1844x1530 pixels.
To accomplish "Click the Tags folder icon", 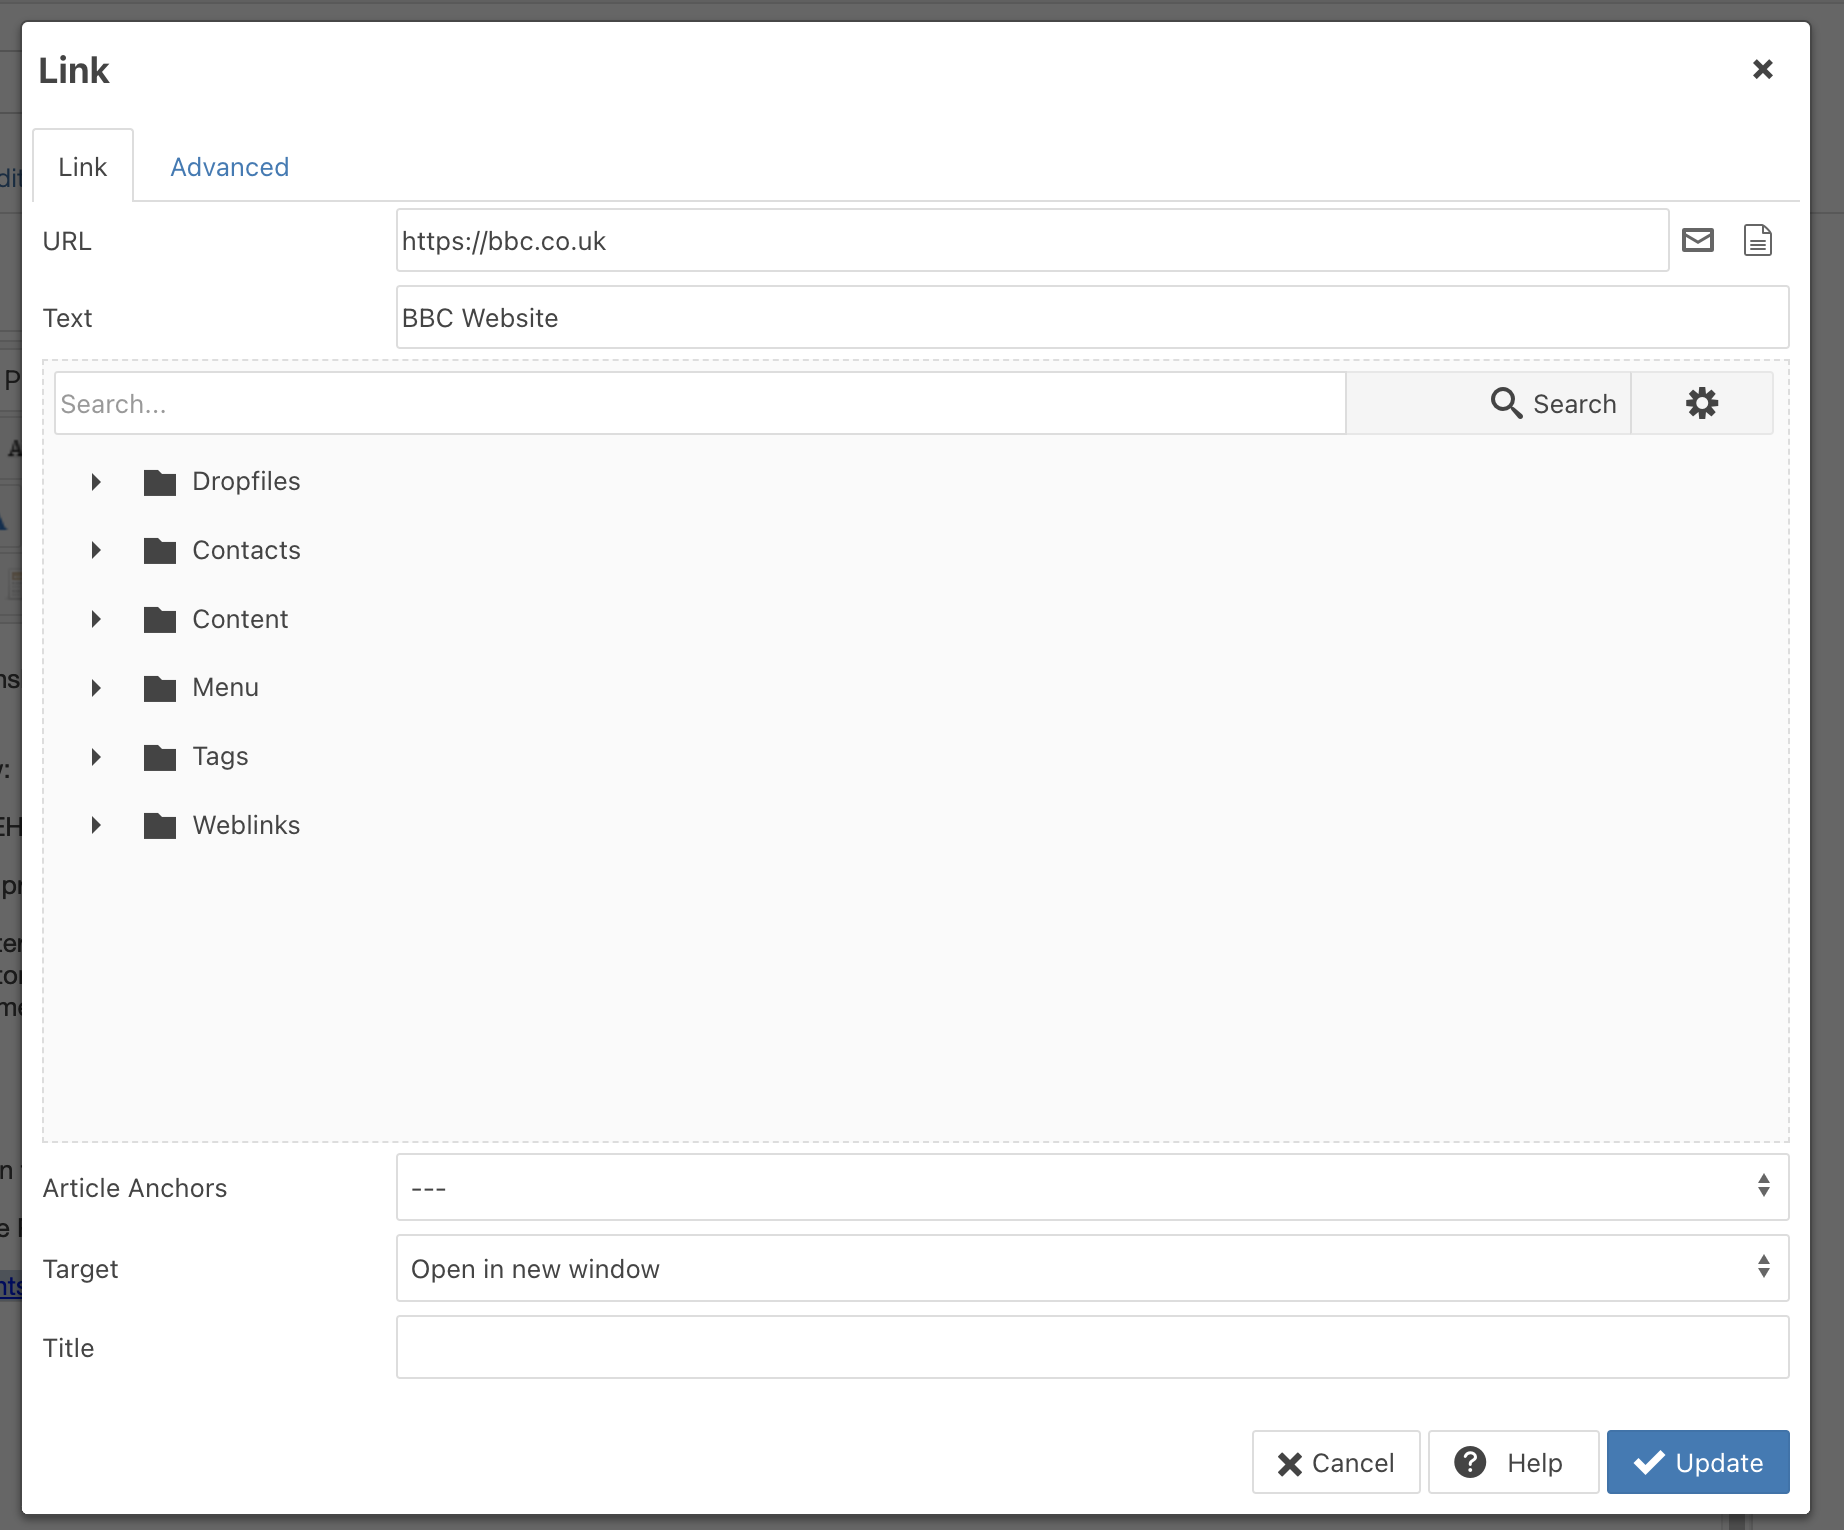I will [160, 757].
